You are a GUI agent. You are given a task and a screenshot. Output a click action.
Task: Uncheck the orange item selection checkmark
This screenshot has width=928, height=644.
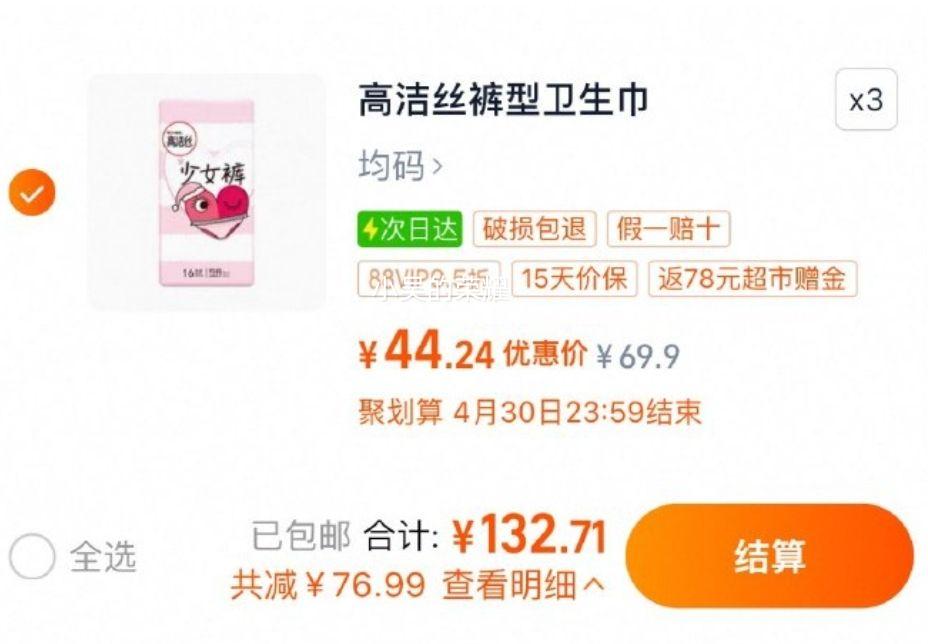click(x=31, y=192)
